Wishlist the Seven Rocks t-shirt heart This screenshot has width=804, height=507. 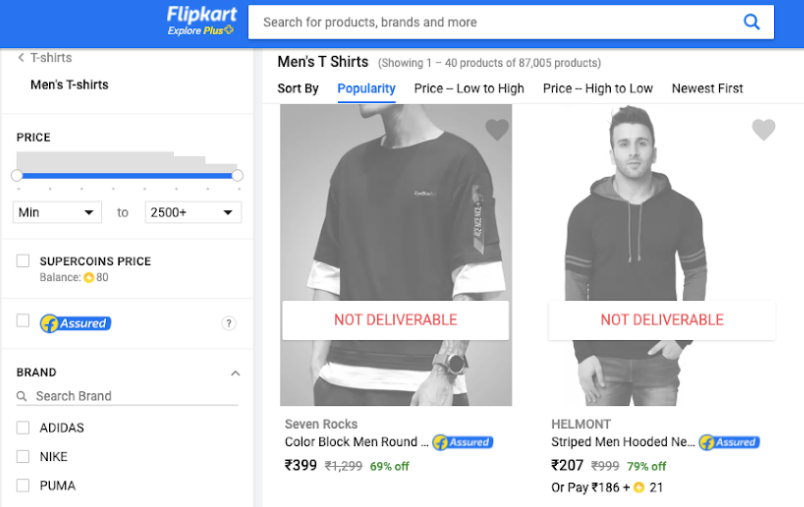pyautogui.click(x=497, y=130)
